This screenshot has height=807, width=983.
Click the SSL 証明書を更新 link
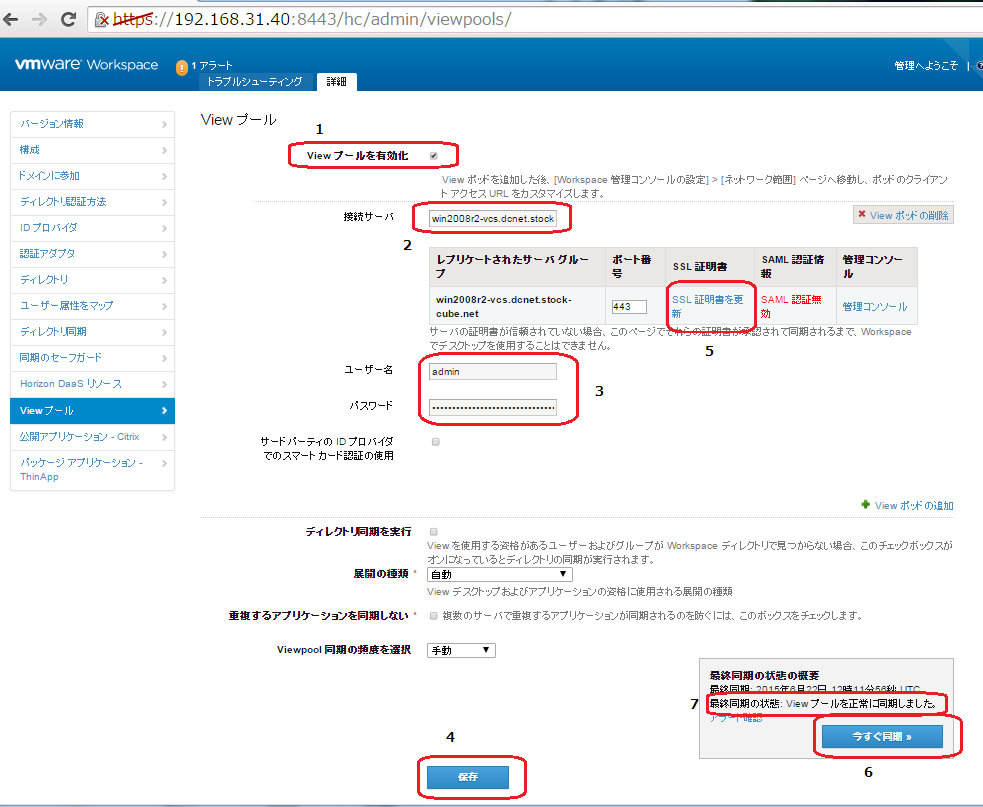coord(706,306)
